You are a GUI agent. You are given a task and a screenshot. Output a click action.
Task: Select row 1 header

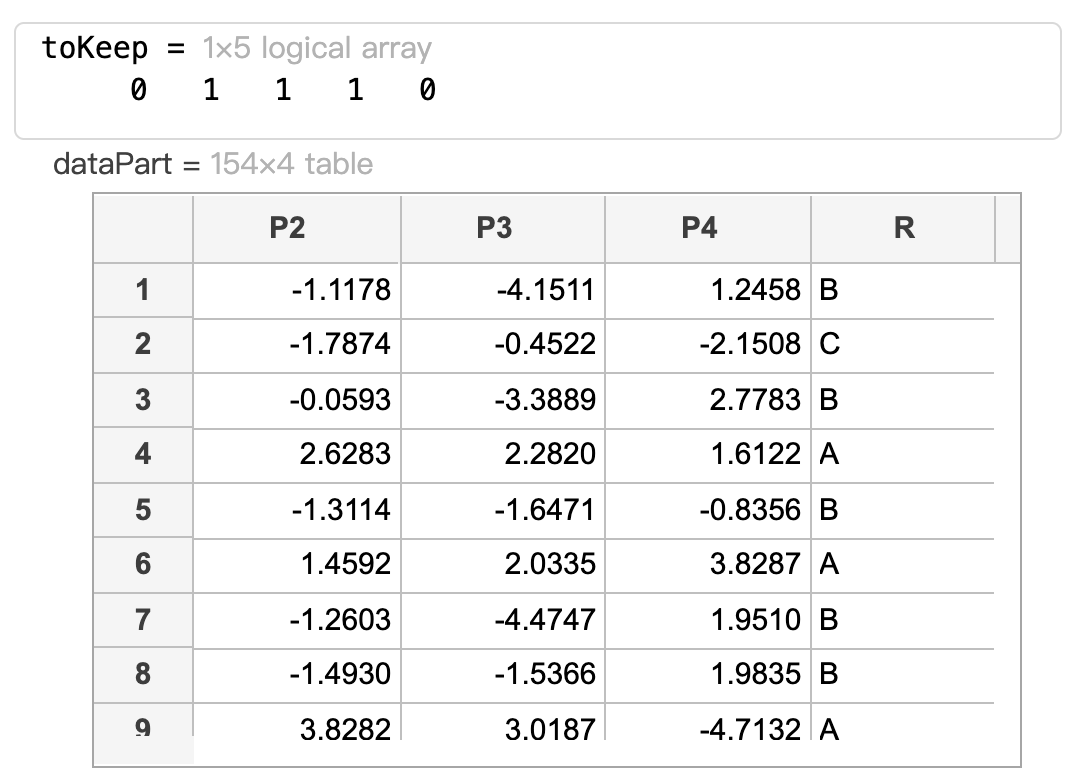[x=143, y=290]
